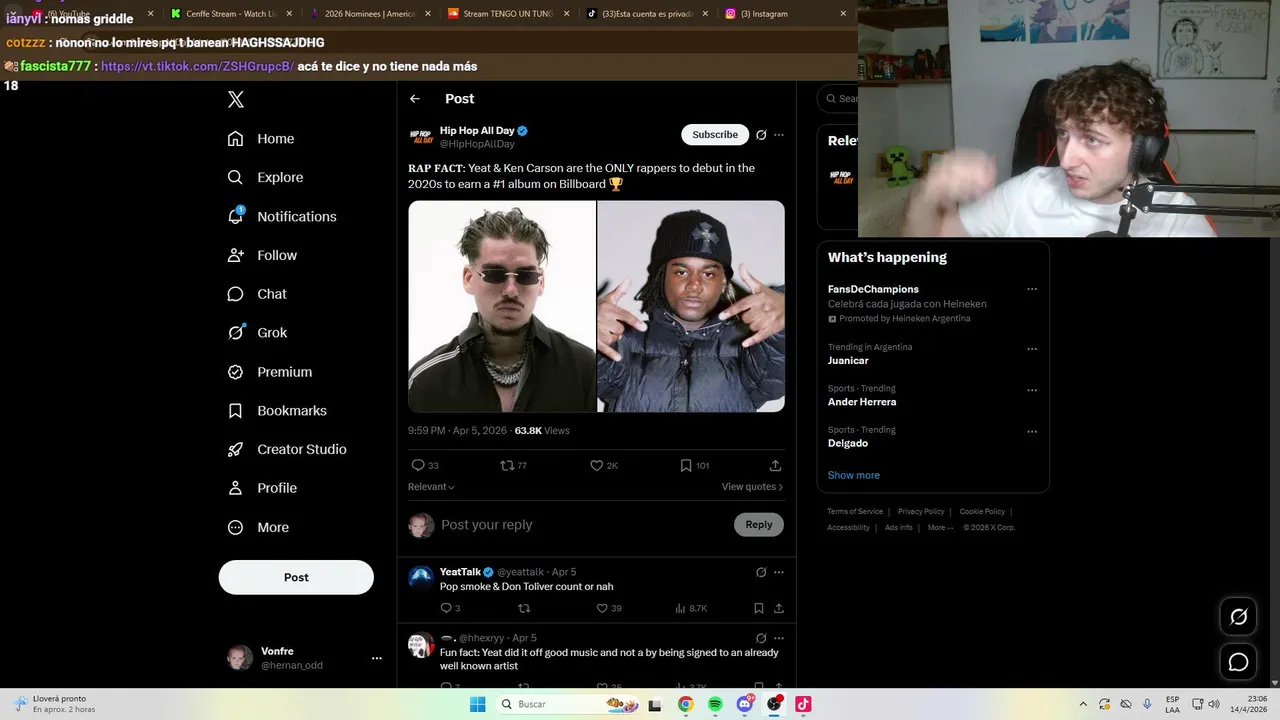Open the Yeat photo in the post
The height and width of the screenshot is (720, 1280).
[502, 306]
